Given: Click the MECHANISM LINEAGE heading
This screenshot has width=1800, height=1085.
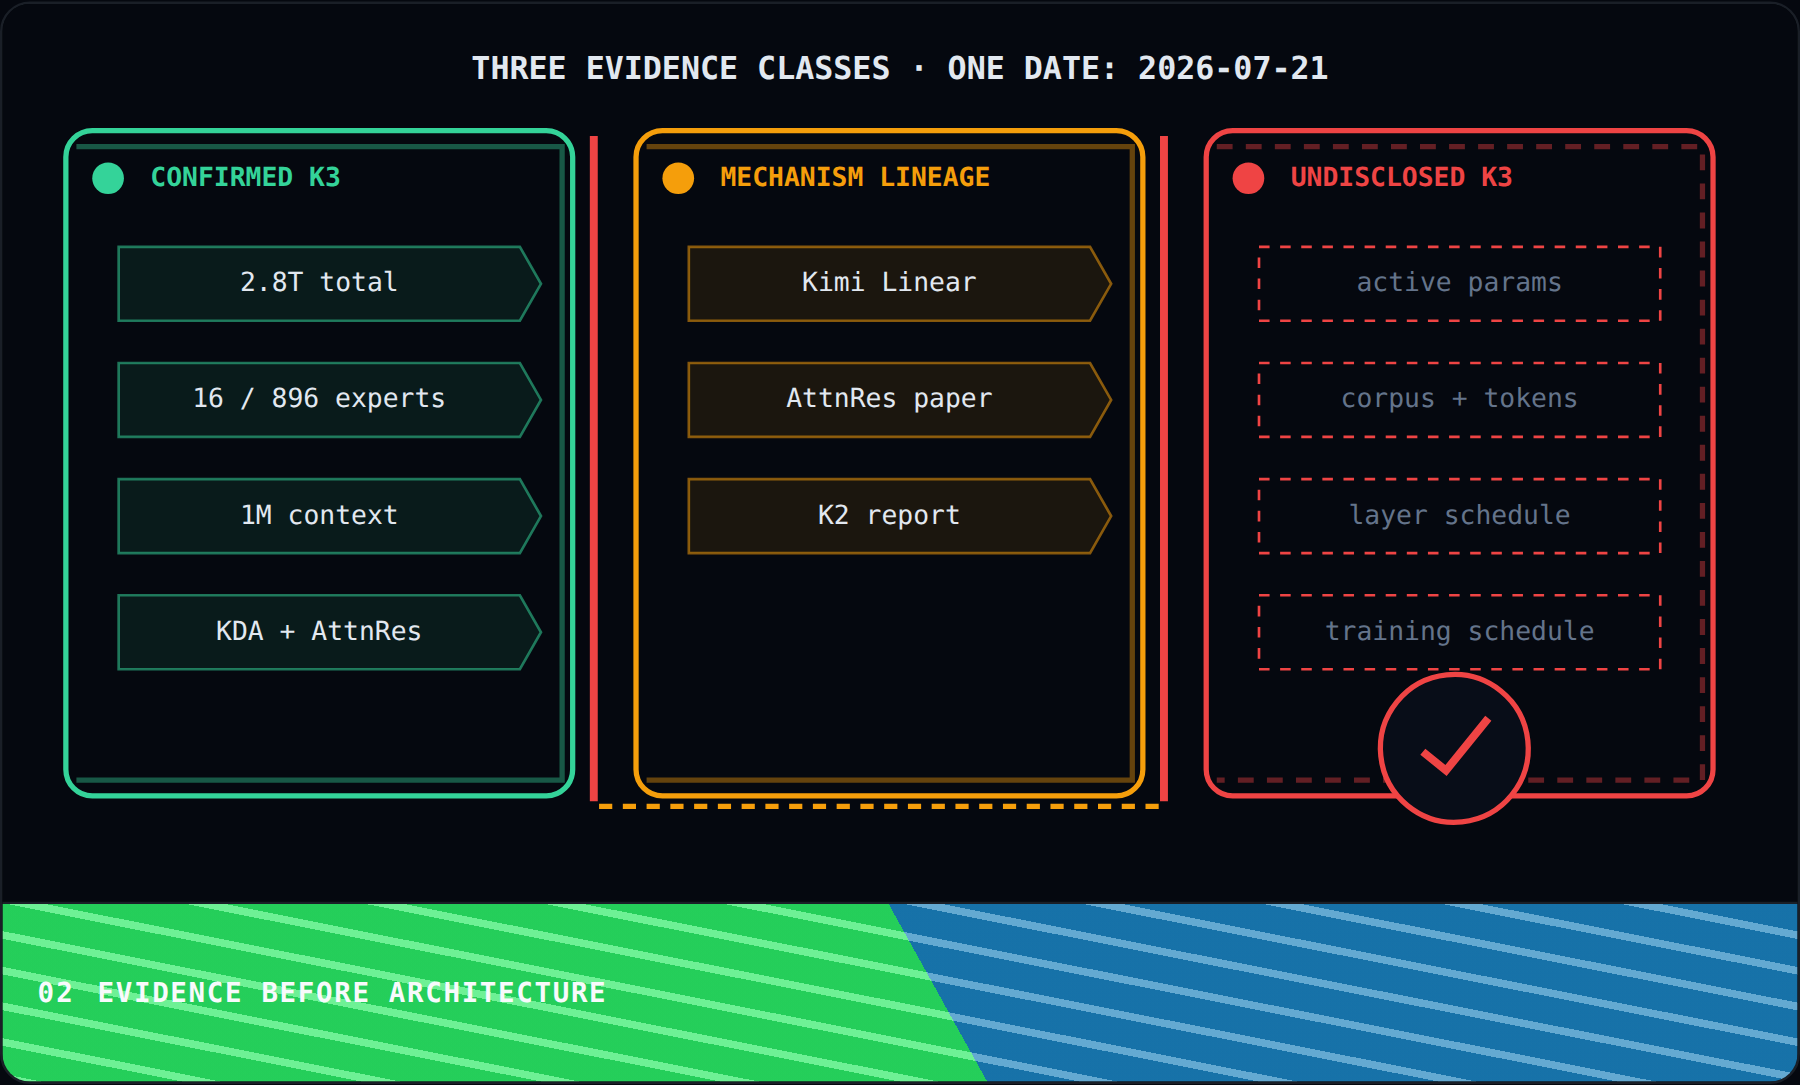Looking at the screenshot, I should 855,177.
